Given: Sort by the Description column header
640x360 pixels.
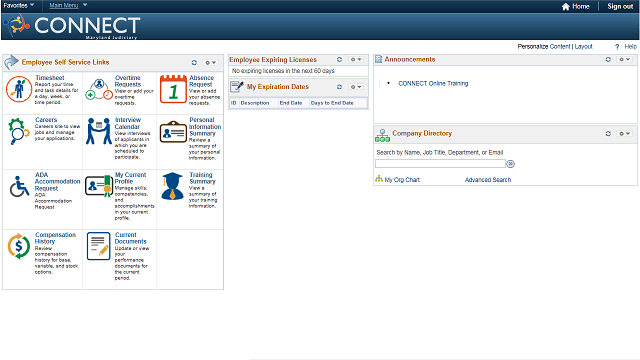Looking at the screenshot, I should (255, 103).
